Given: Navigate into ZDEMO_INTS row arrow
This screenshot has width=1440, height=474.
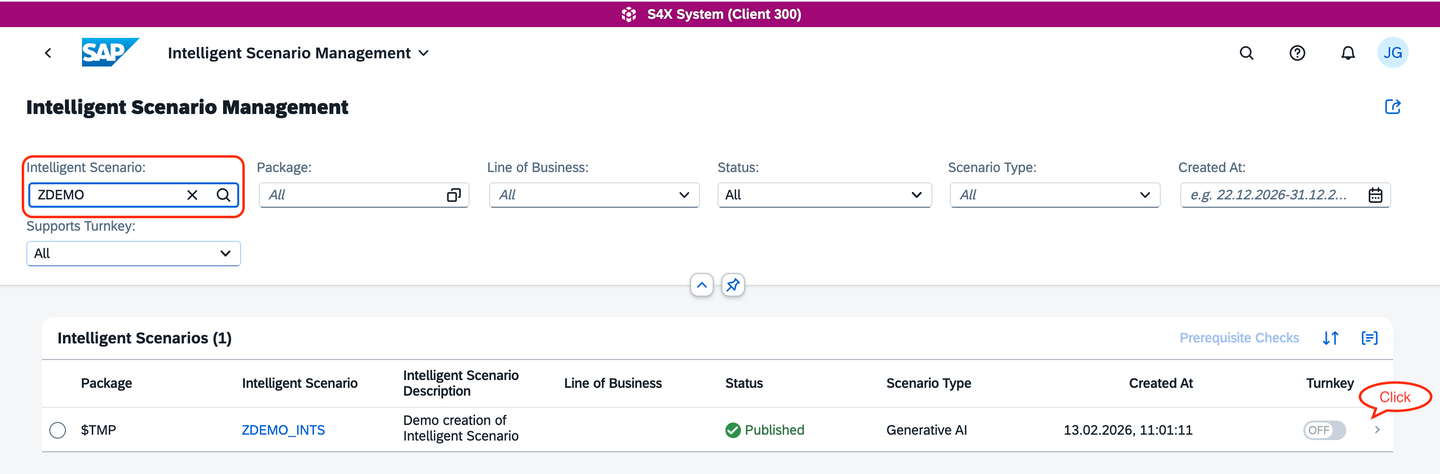Looking at the screenshot, I should click(1377, 430).
